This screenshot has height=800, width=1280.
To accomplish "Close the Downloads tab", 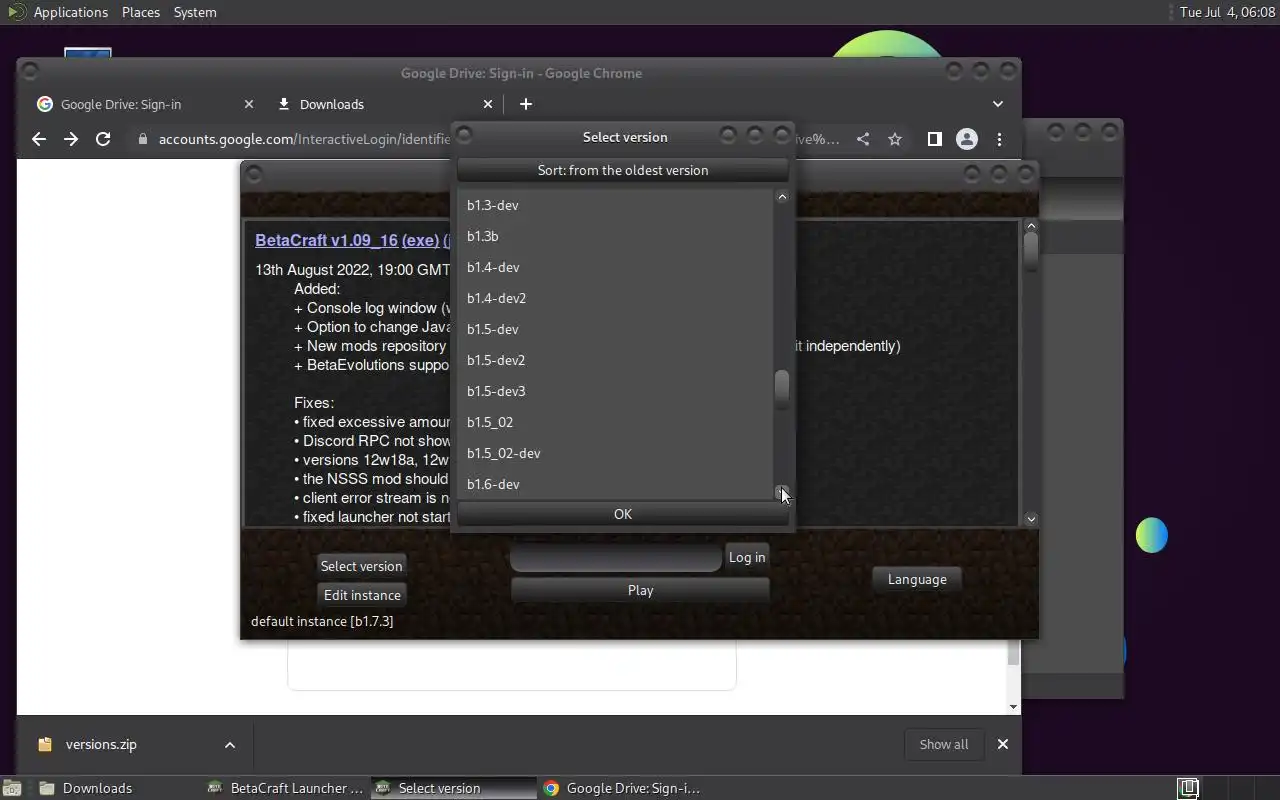I will [488, 104].
